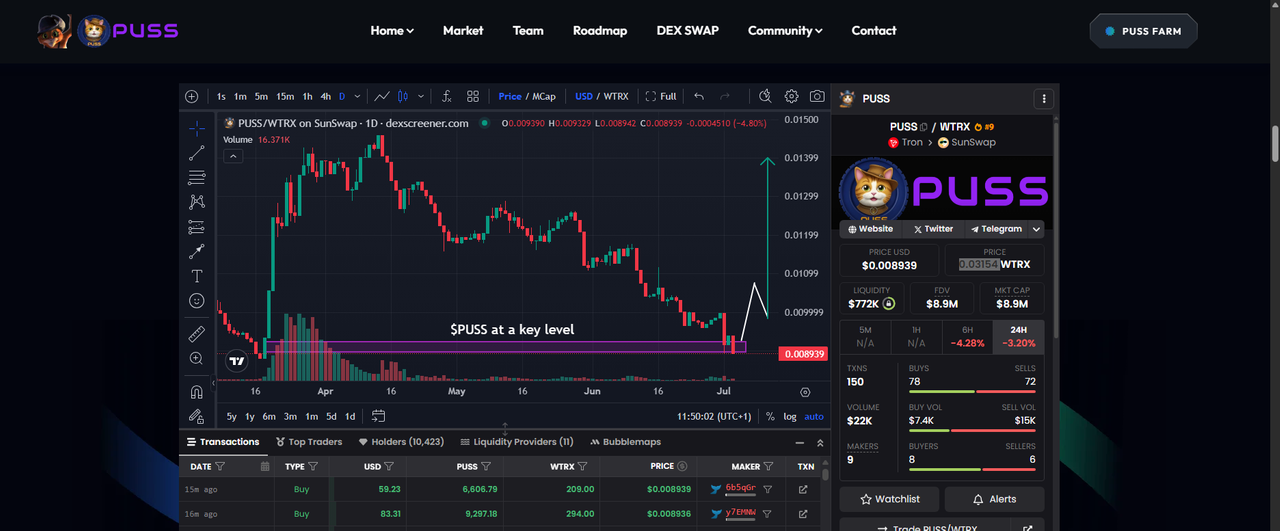
Task: Click the redo arrow in chart toolbar
Action: (725, 96)
